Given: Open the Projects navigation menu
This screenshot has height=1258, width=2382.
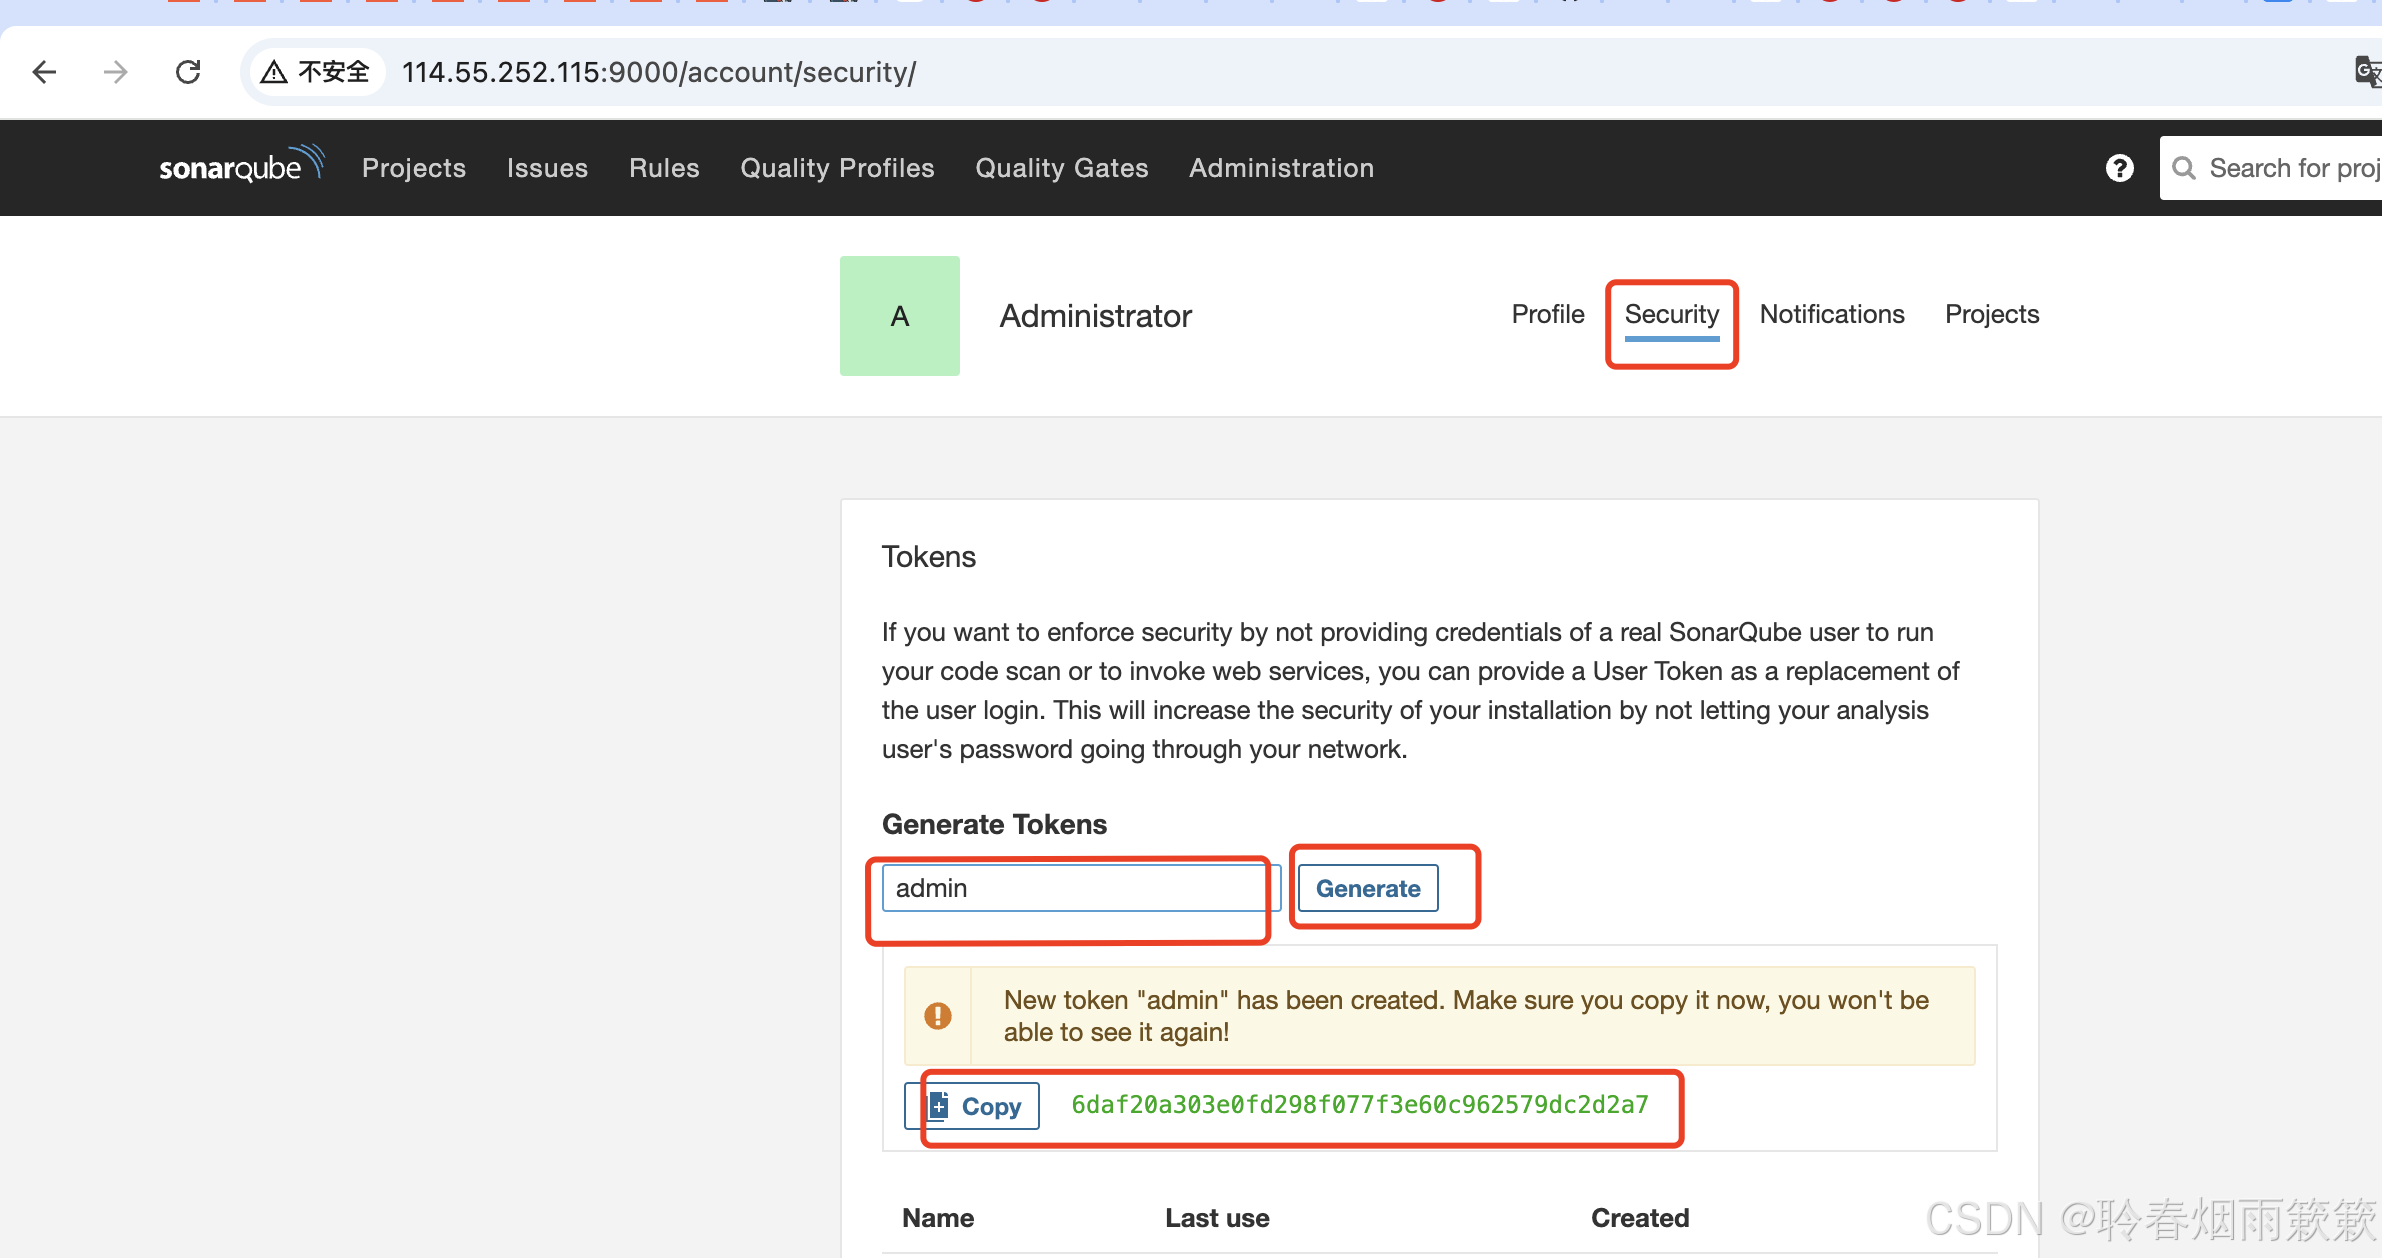Looking at the screenshot, I should 414,168.
